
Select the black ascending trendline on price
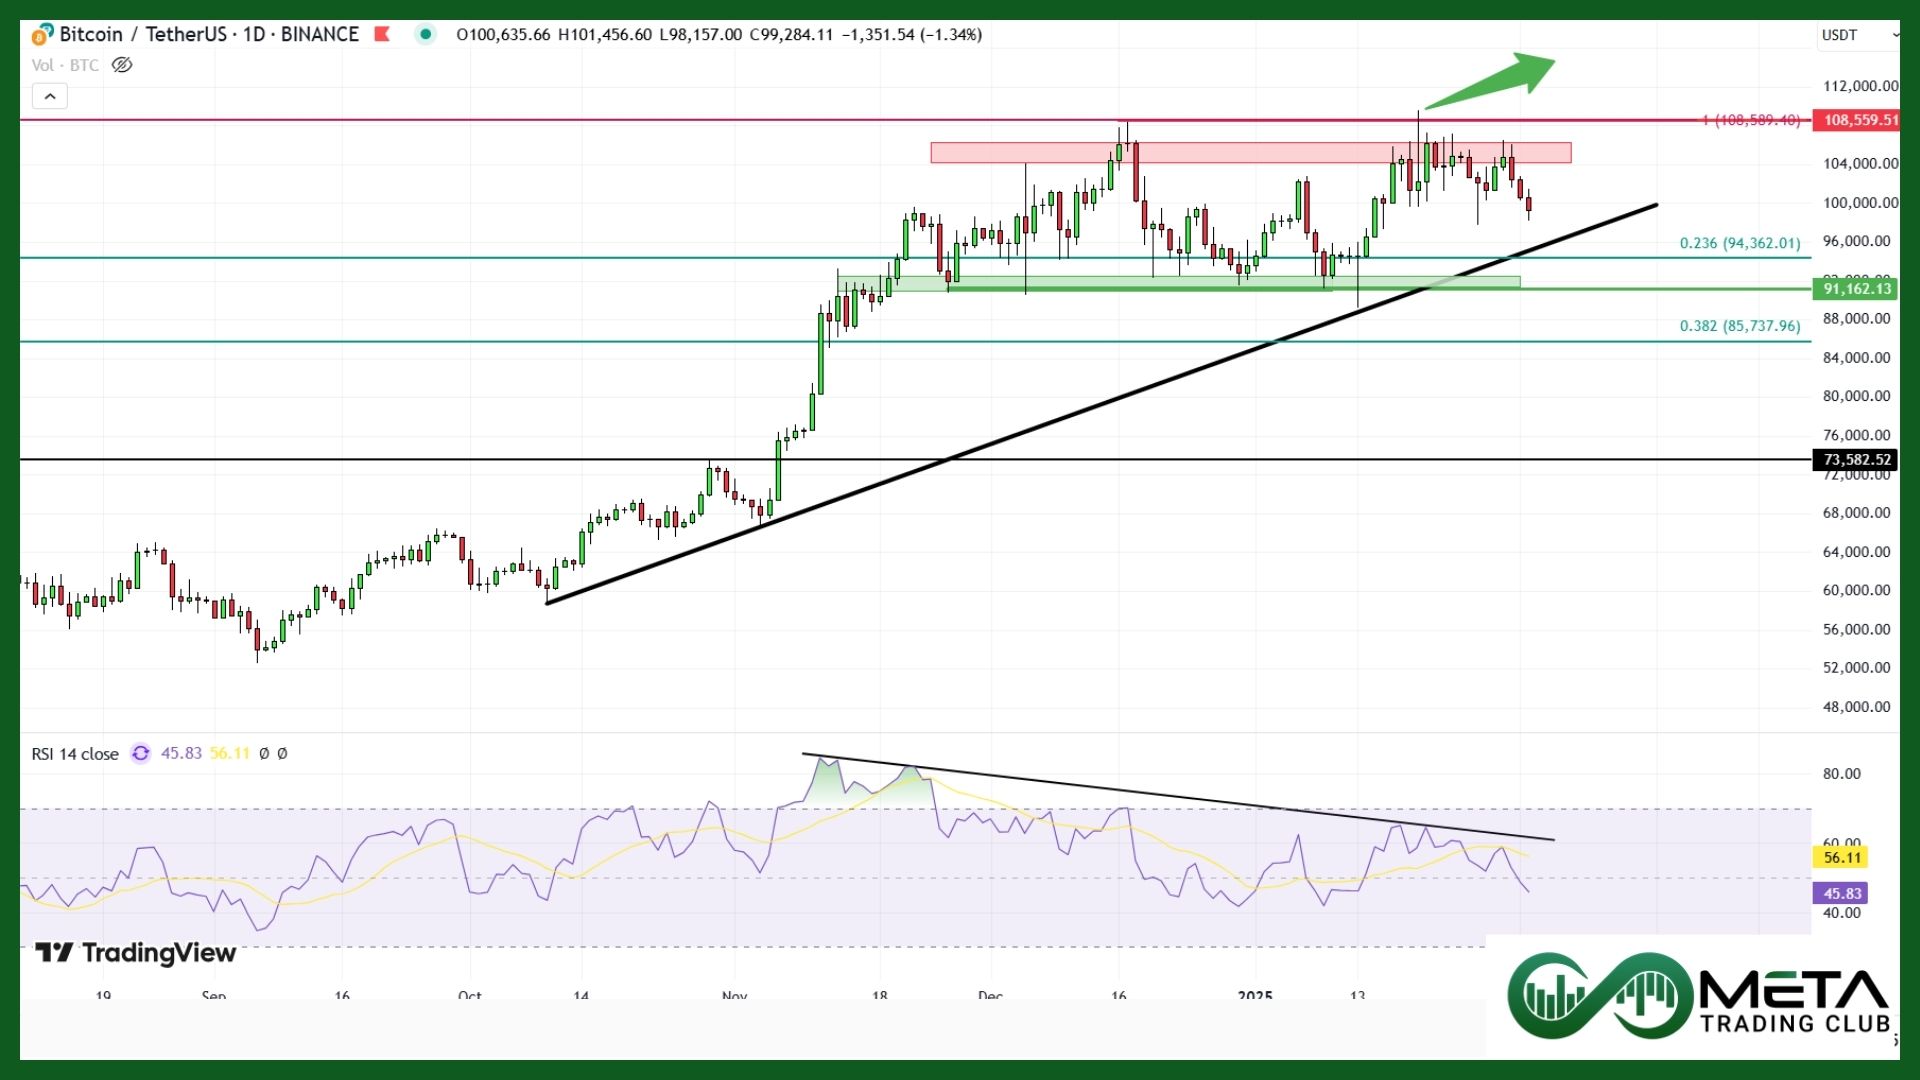click(x=1101, y=404)
